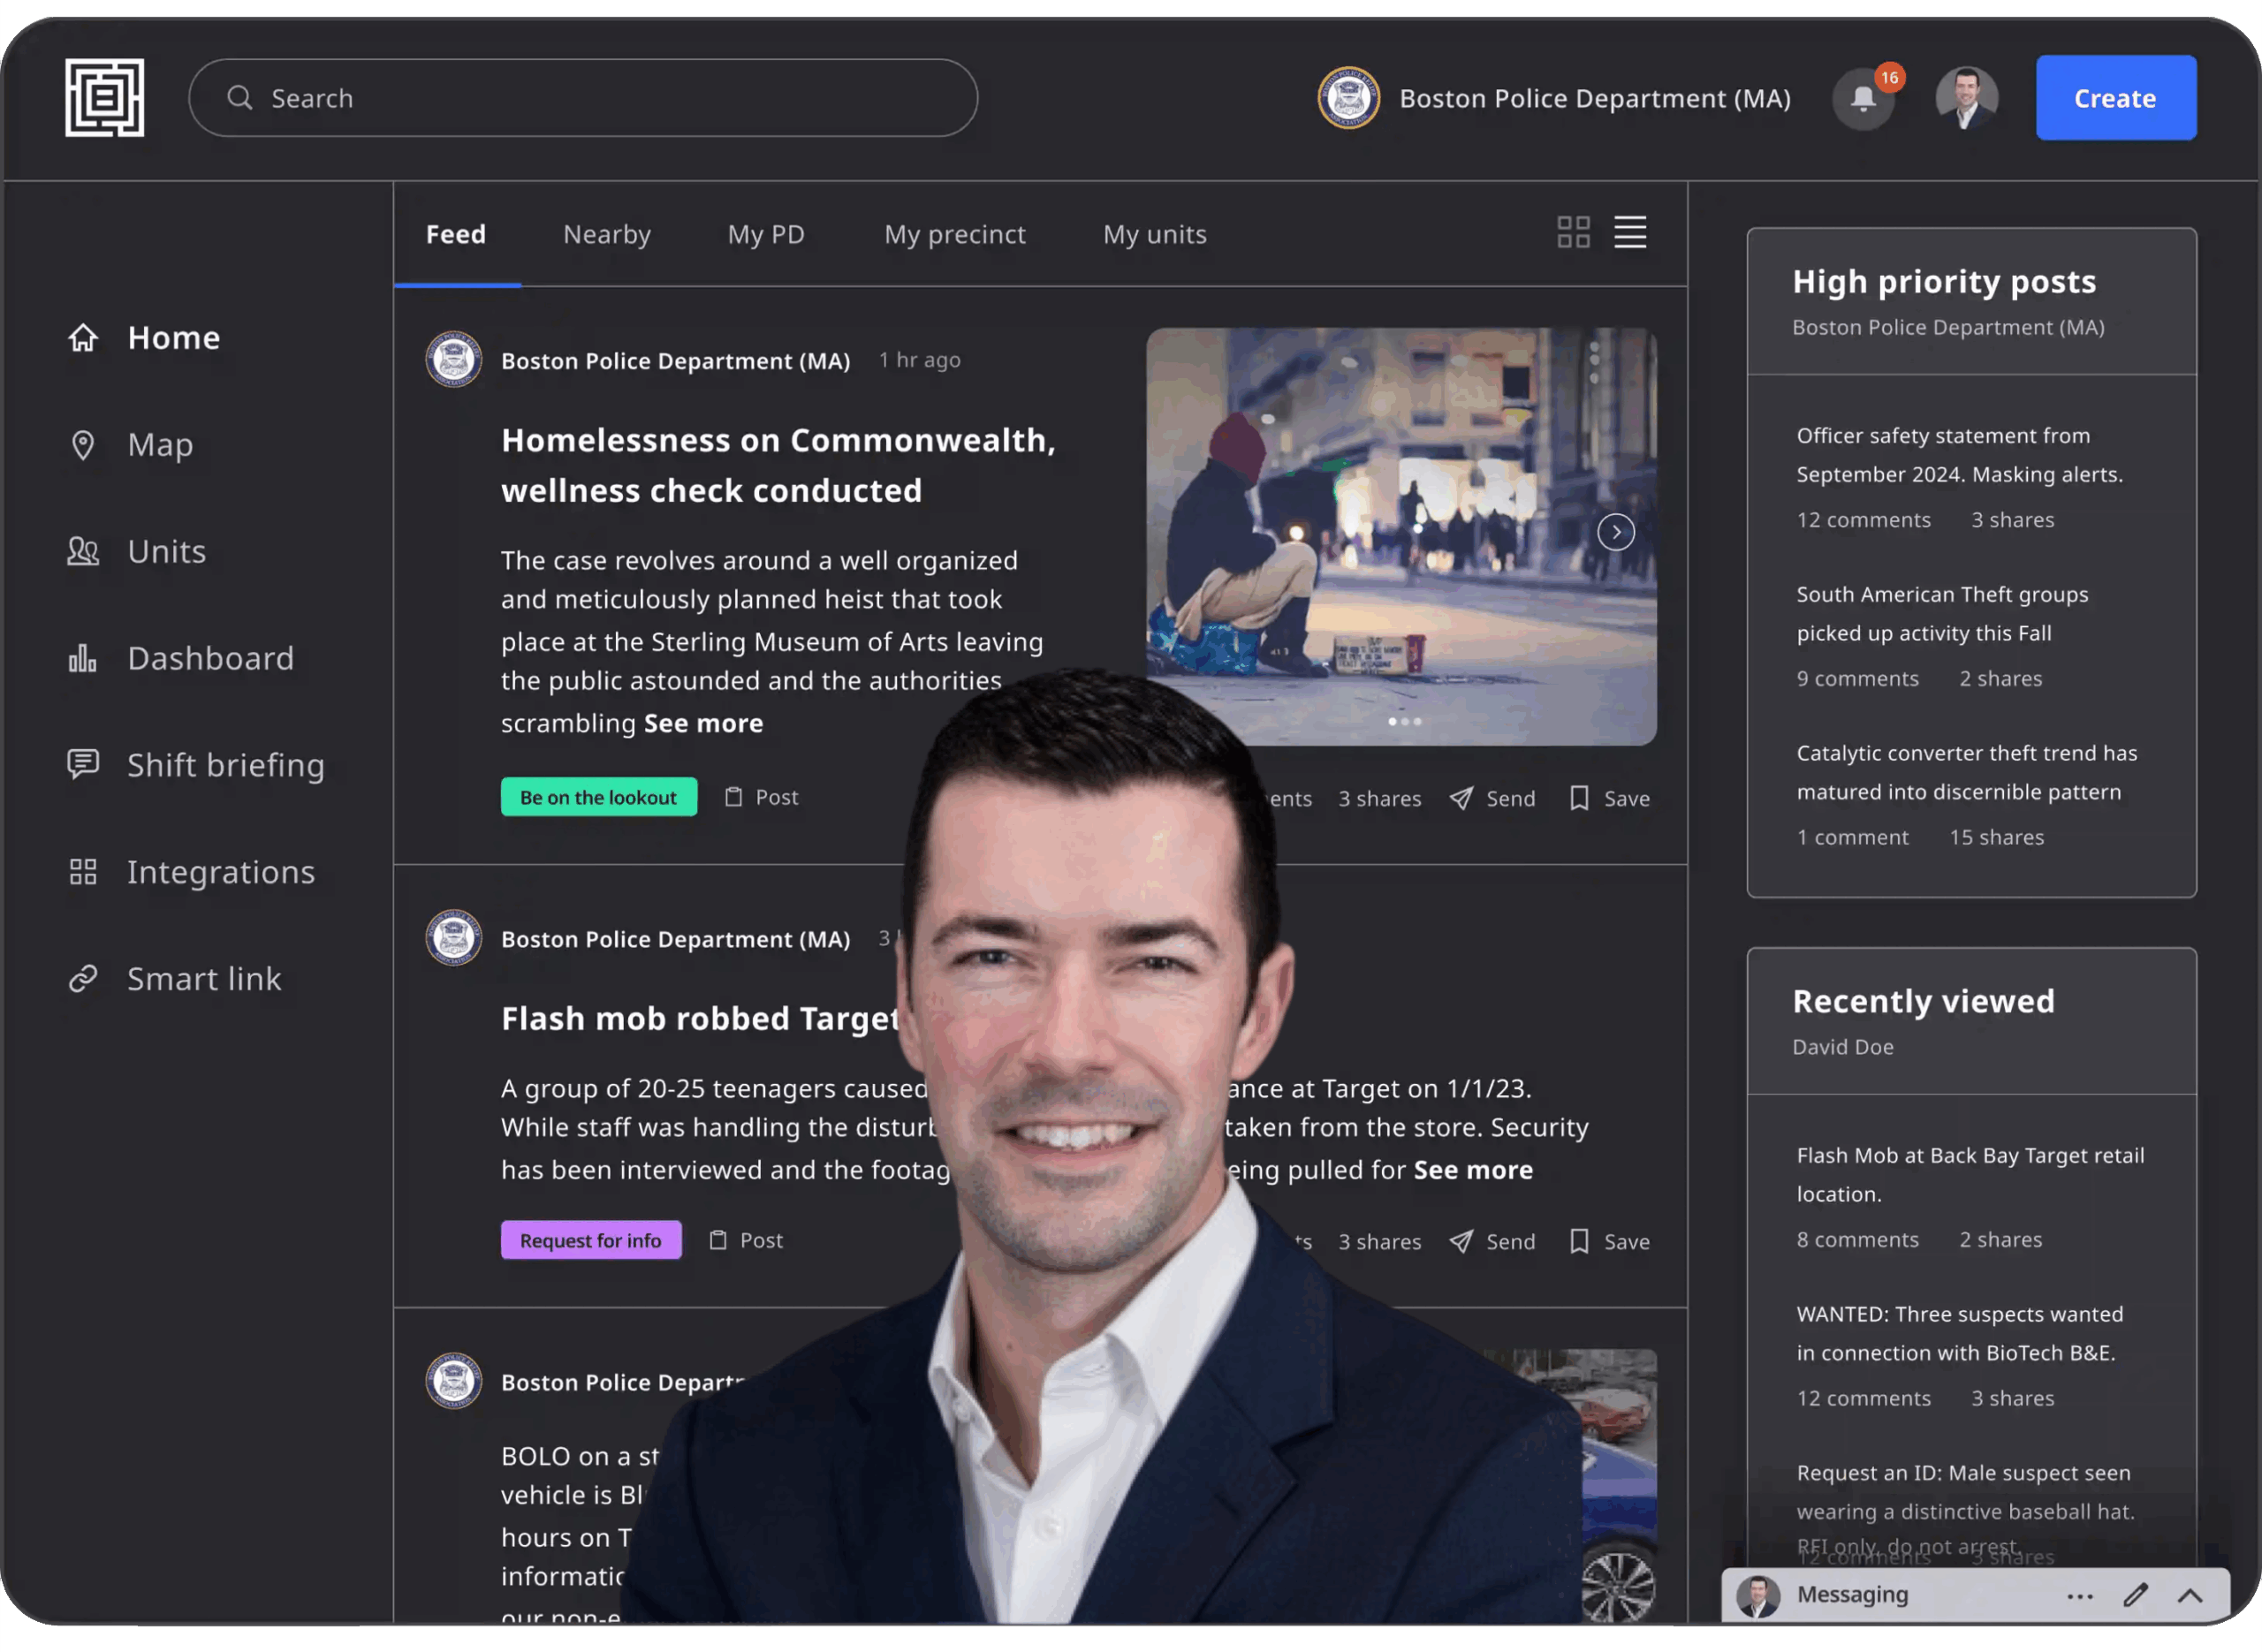The image size is (2262, 1652).
Task: Open Flash mob robbed Target post title
Action: (x=700, y=1019)
